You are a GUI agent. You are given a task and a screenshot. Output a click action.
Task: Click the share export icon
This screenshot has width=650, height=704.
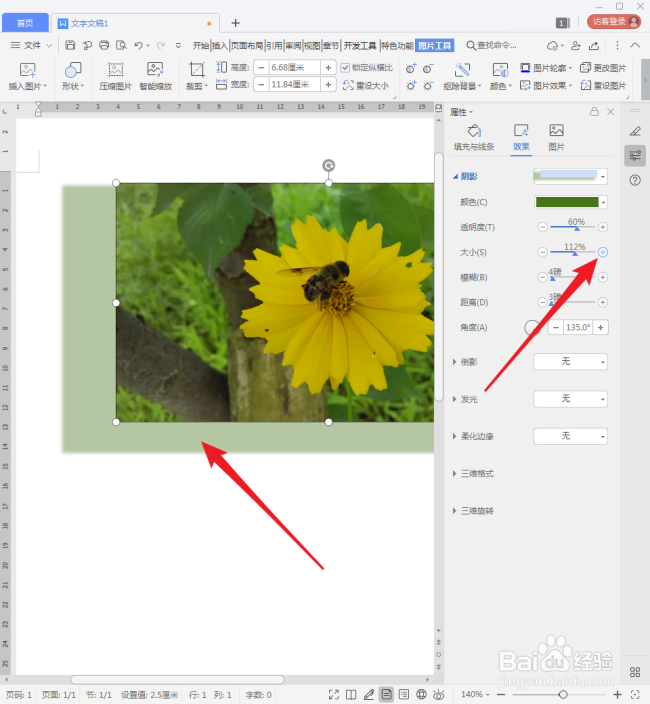[x=594, y=45]
